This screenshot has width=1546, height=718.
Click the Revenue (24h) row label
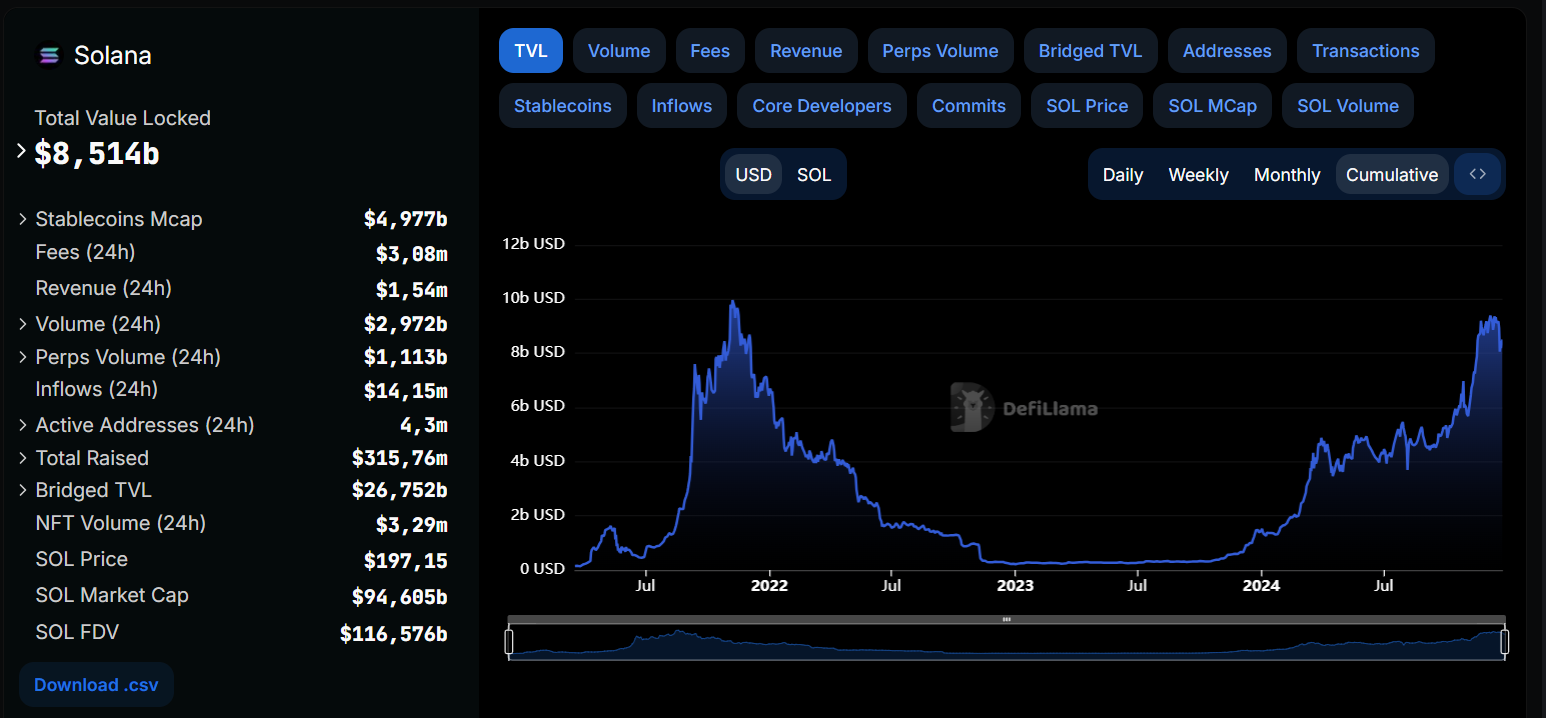(103, 288)
